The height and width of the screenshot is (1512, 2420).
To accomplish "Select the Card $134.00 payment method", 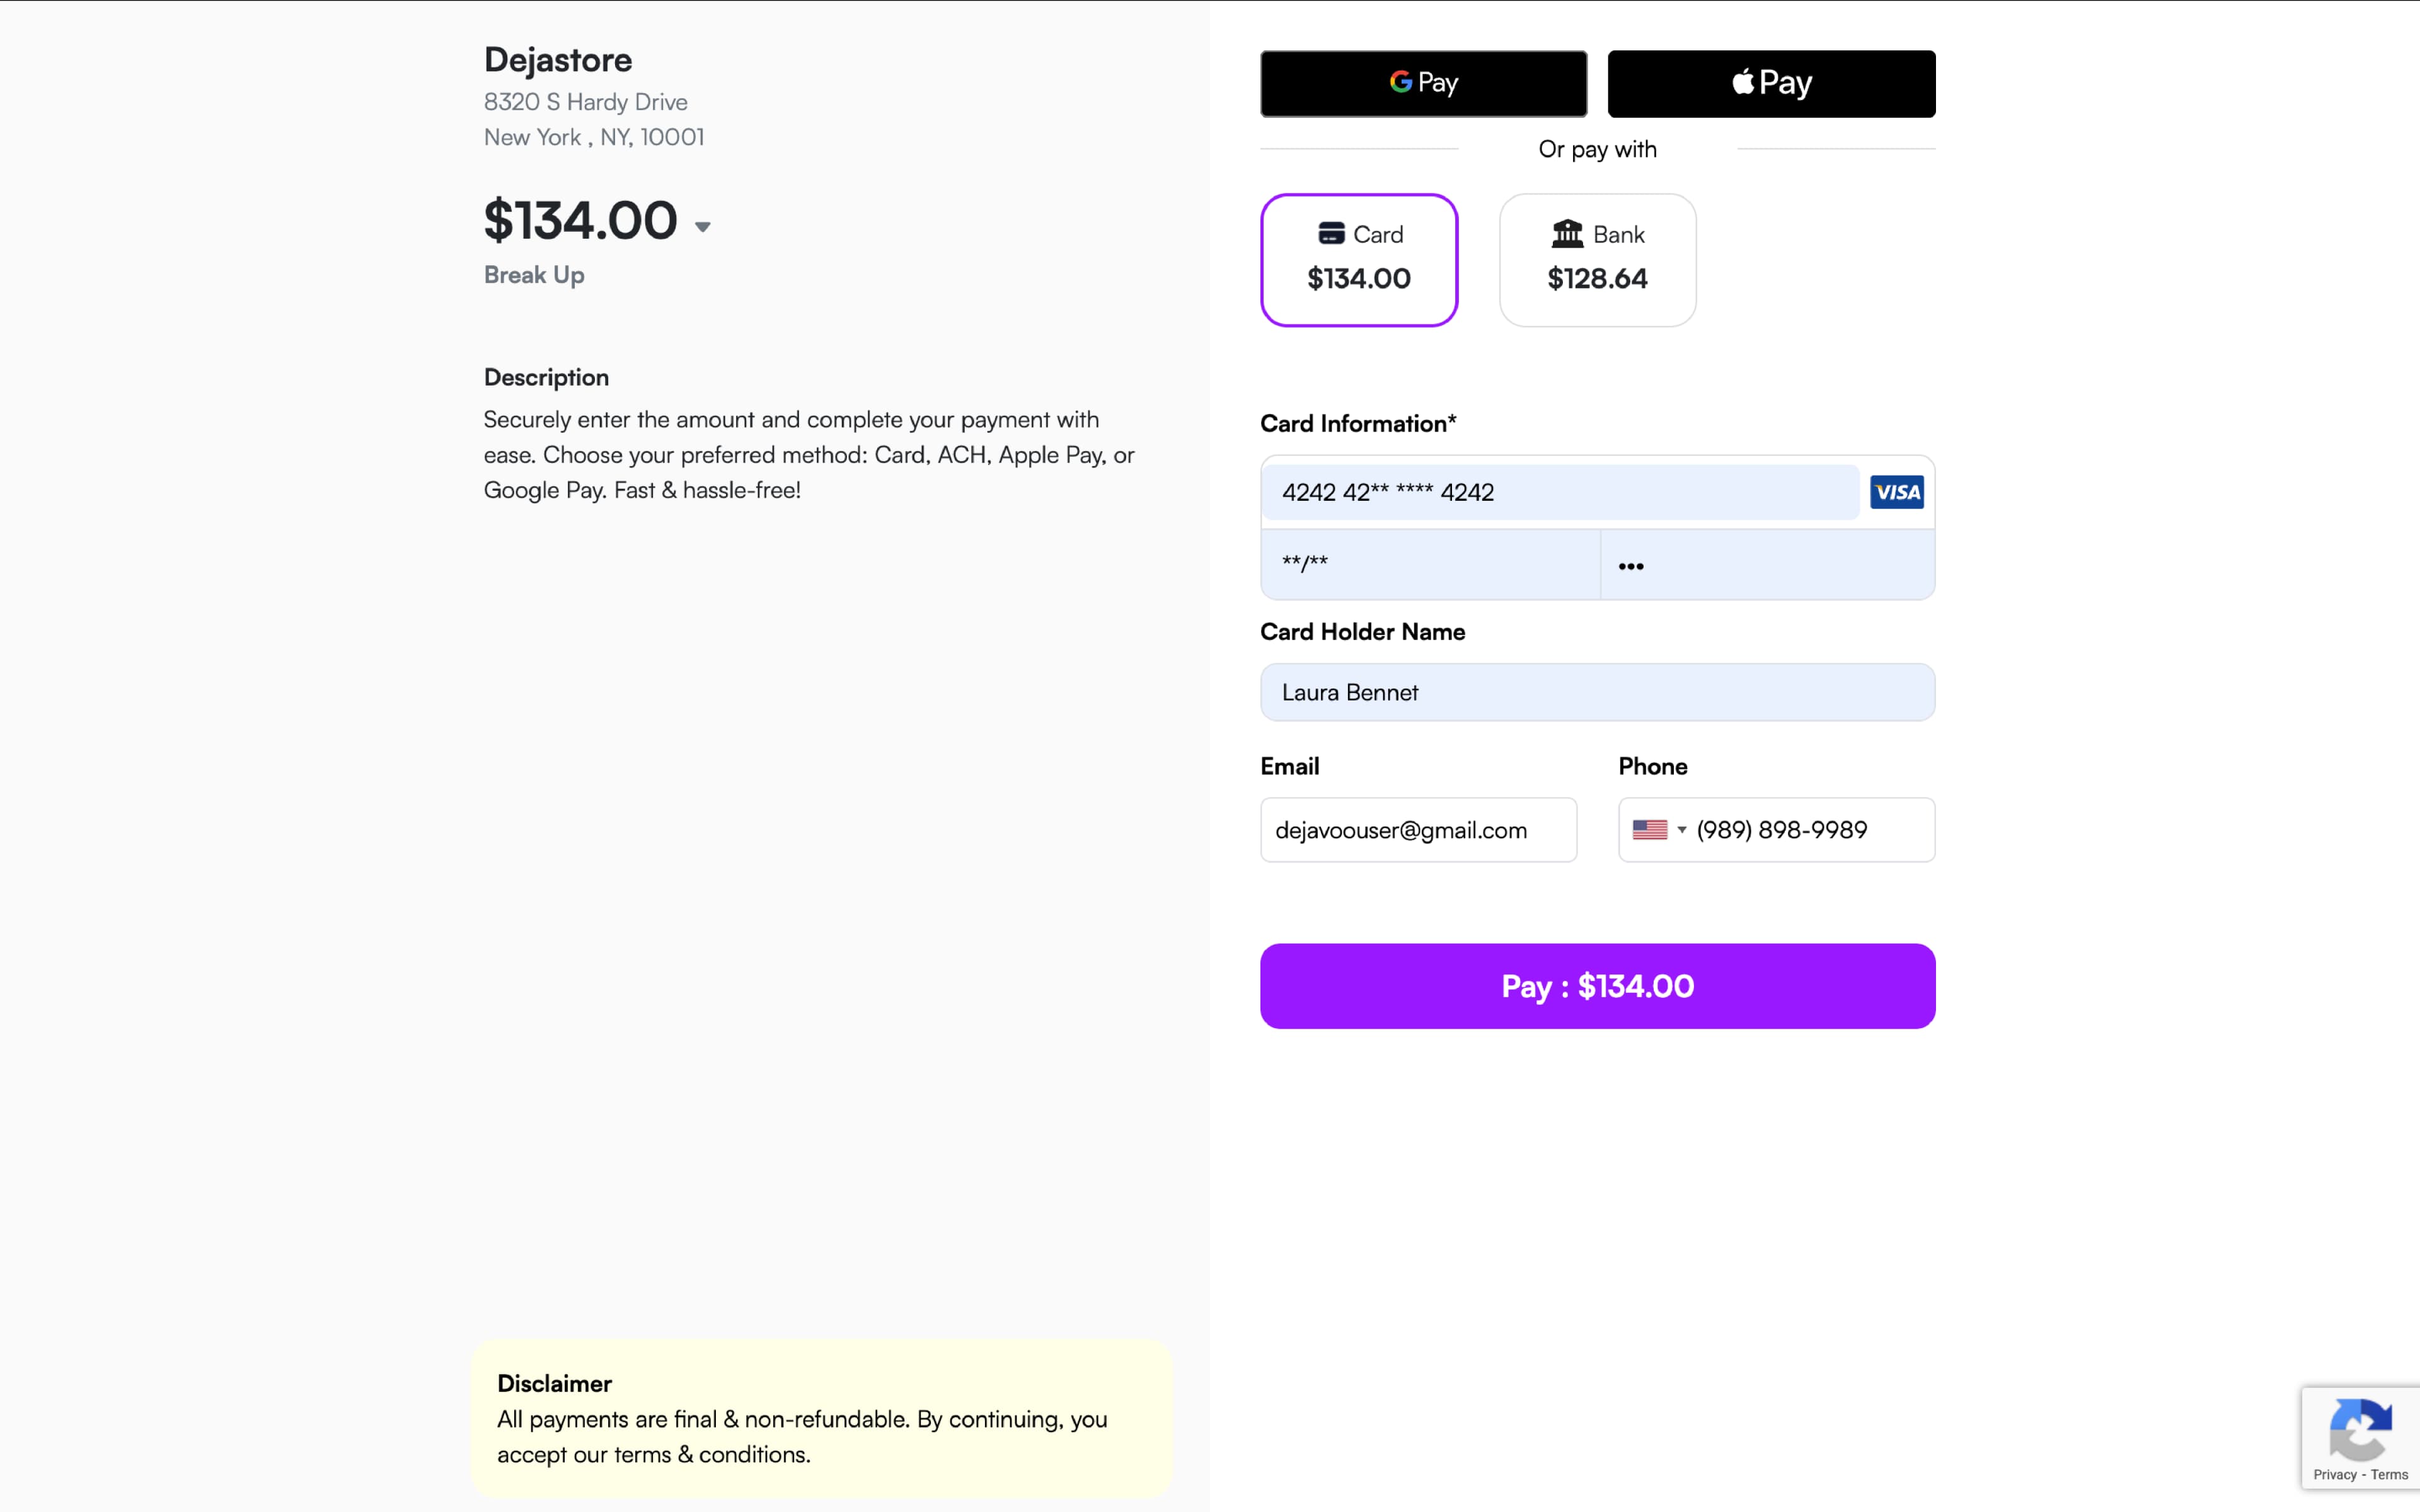I will pyautogui.click(x=1358, y=260).
